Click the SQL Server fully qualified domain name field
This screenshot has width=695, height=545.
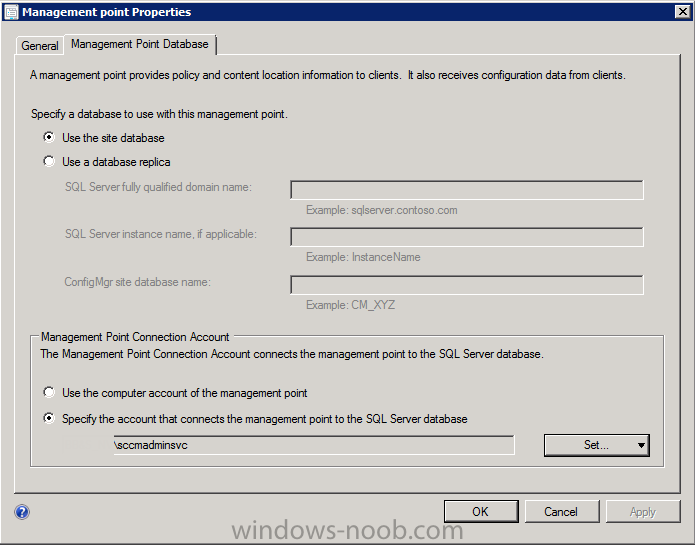pos(466,190)
